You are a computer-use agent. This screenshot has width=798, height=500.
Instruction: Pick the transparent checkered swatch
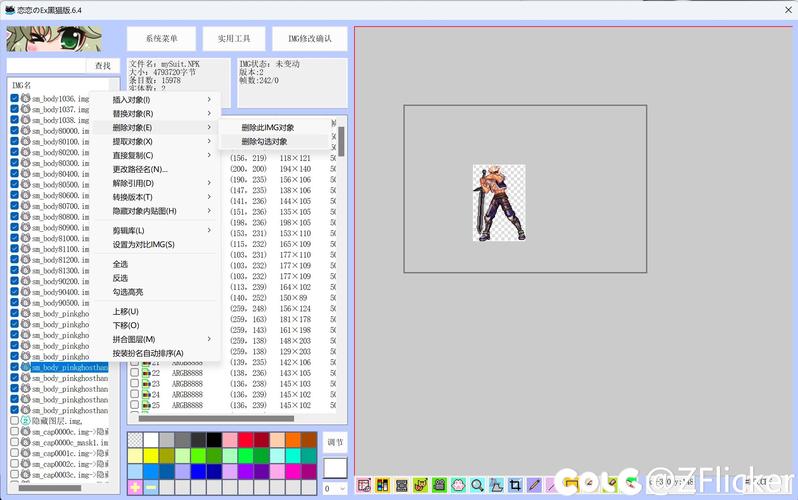135,440
